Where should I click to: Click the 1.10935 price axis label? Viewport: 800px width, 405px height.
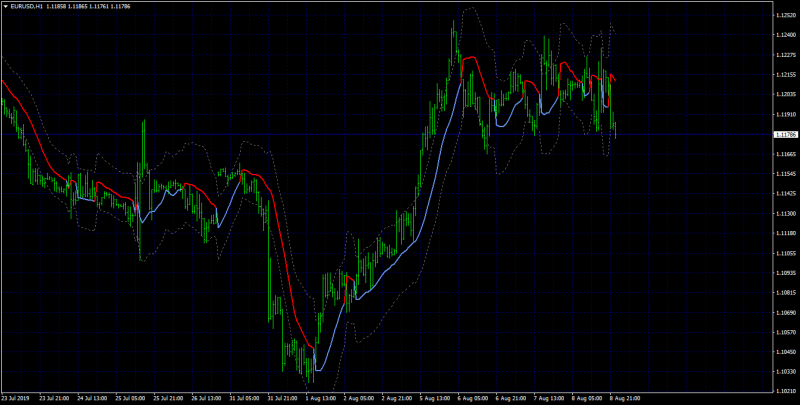click(785, 273)
